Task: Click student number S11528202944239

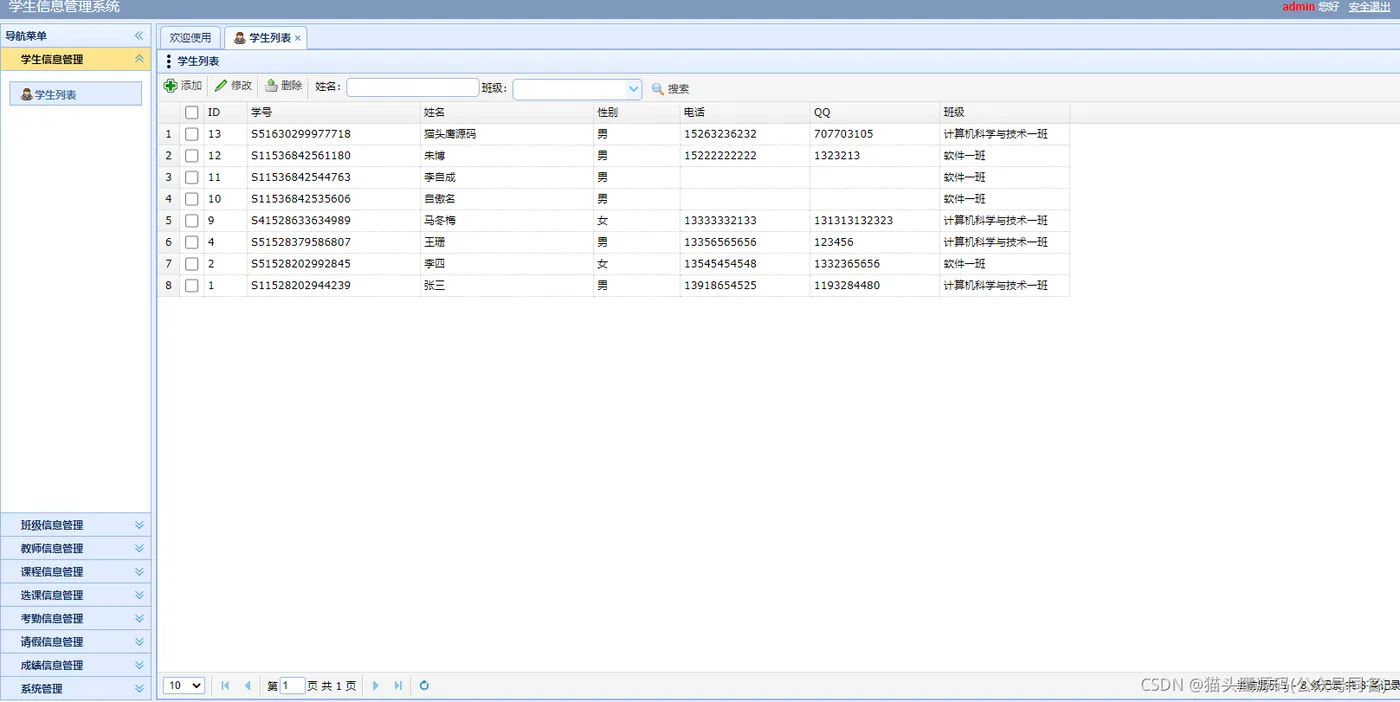Action: tap(301, 286)
